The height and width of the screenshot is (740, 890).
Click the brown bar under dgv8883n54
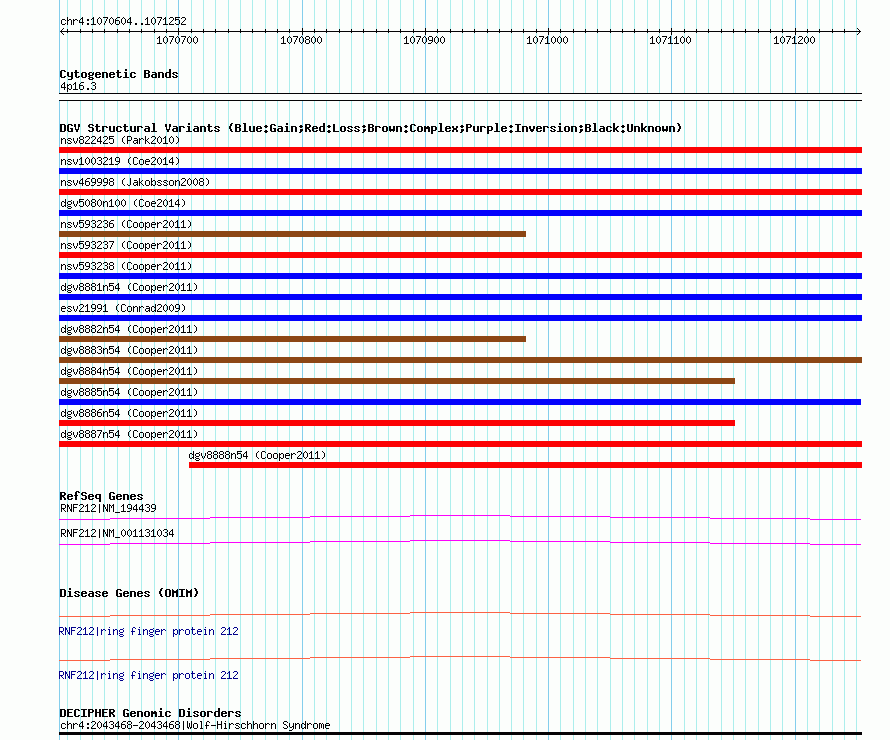pos(460,360)
